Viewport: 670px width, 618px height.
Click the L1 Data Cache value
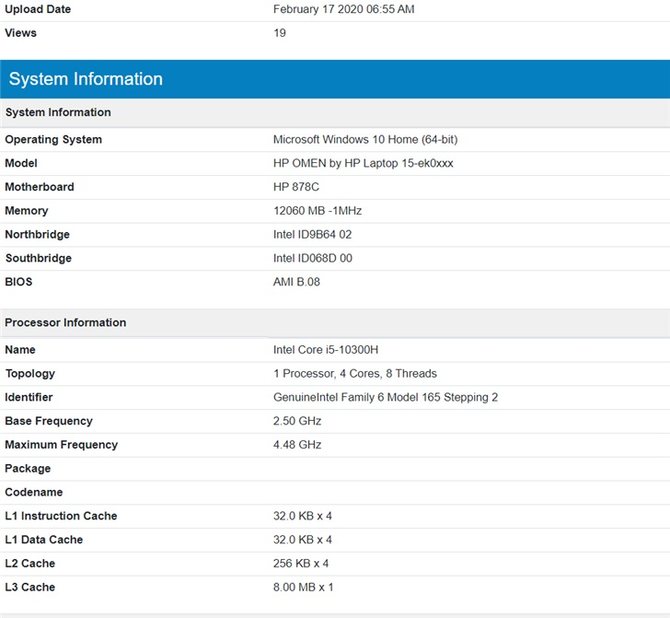click(x=303, y=540)
